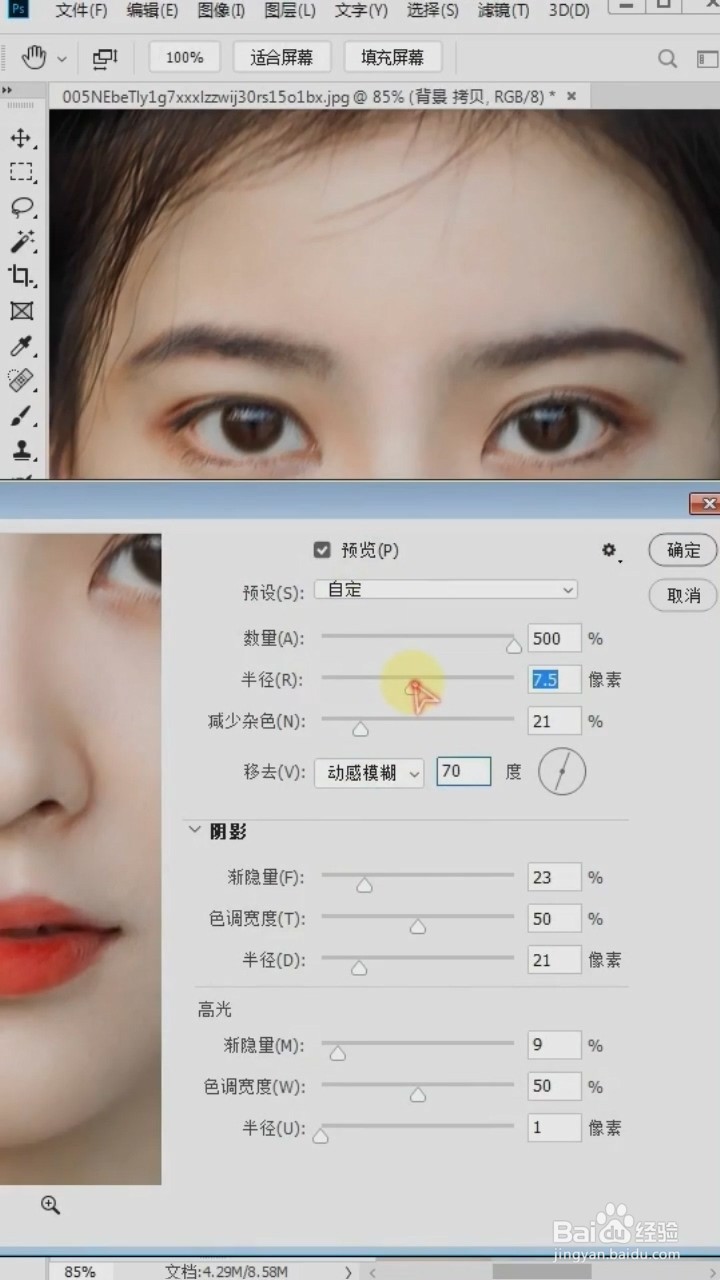Click the 减少杂色(N) slider handle
Image resolution: width=720 pixels, height=1280 pixels.
[360, 729]
